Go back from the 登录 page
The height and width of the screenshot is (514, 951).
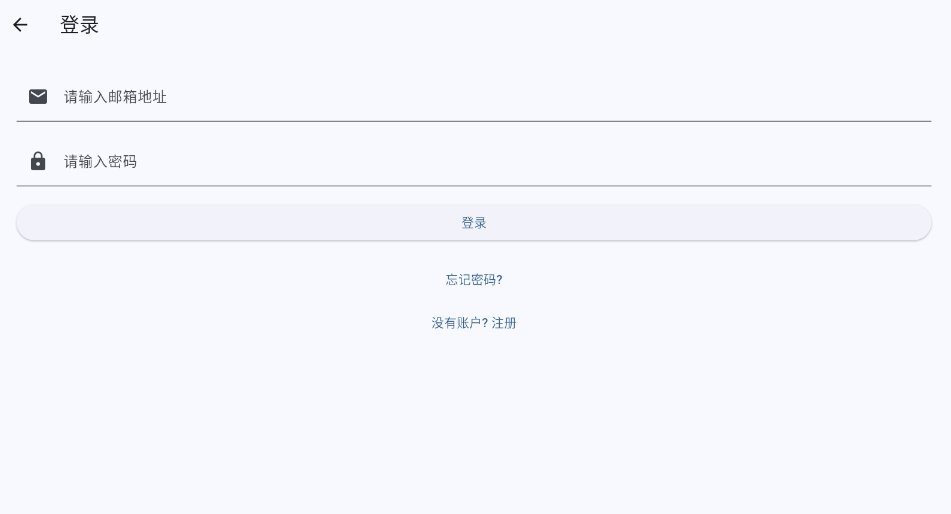click(x=20, y=25)
